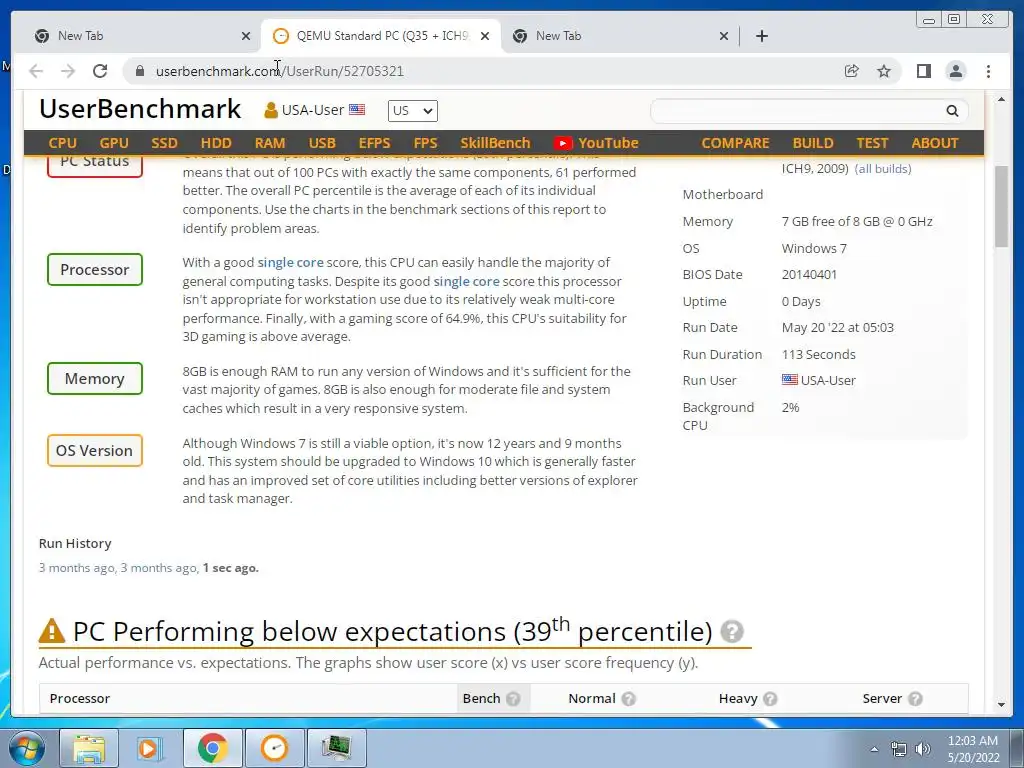Click the help icon next to Bench
The height and width of the screenshot is (768, 1024).
(513, 699)
